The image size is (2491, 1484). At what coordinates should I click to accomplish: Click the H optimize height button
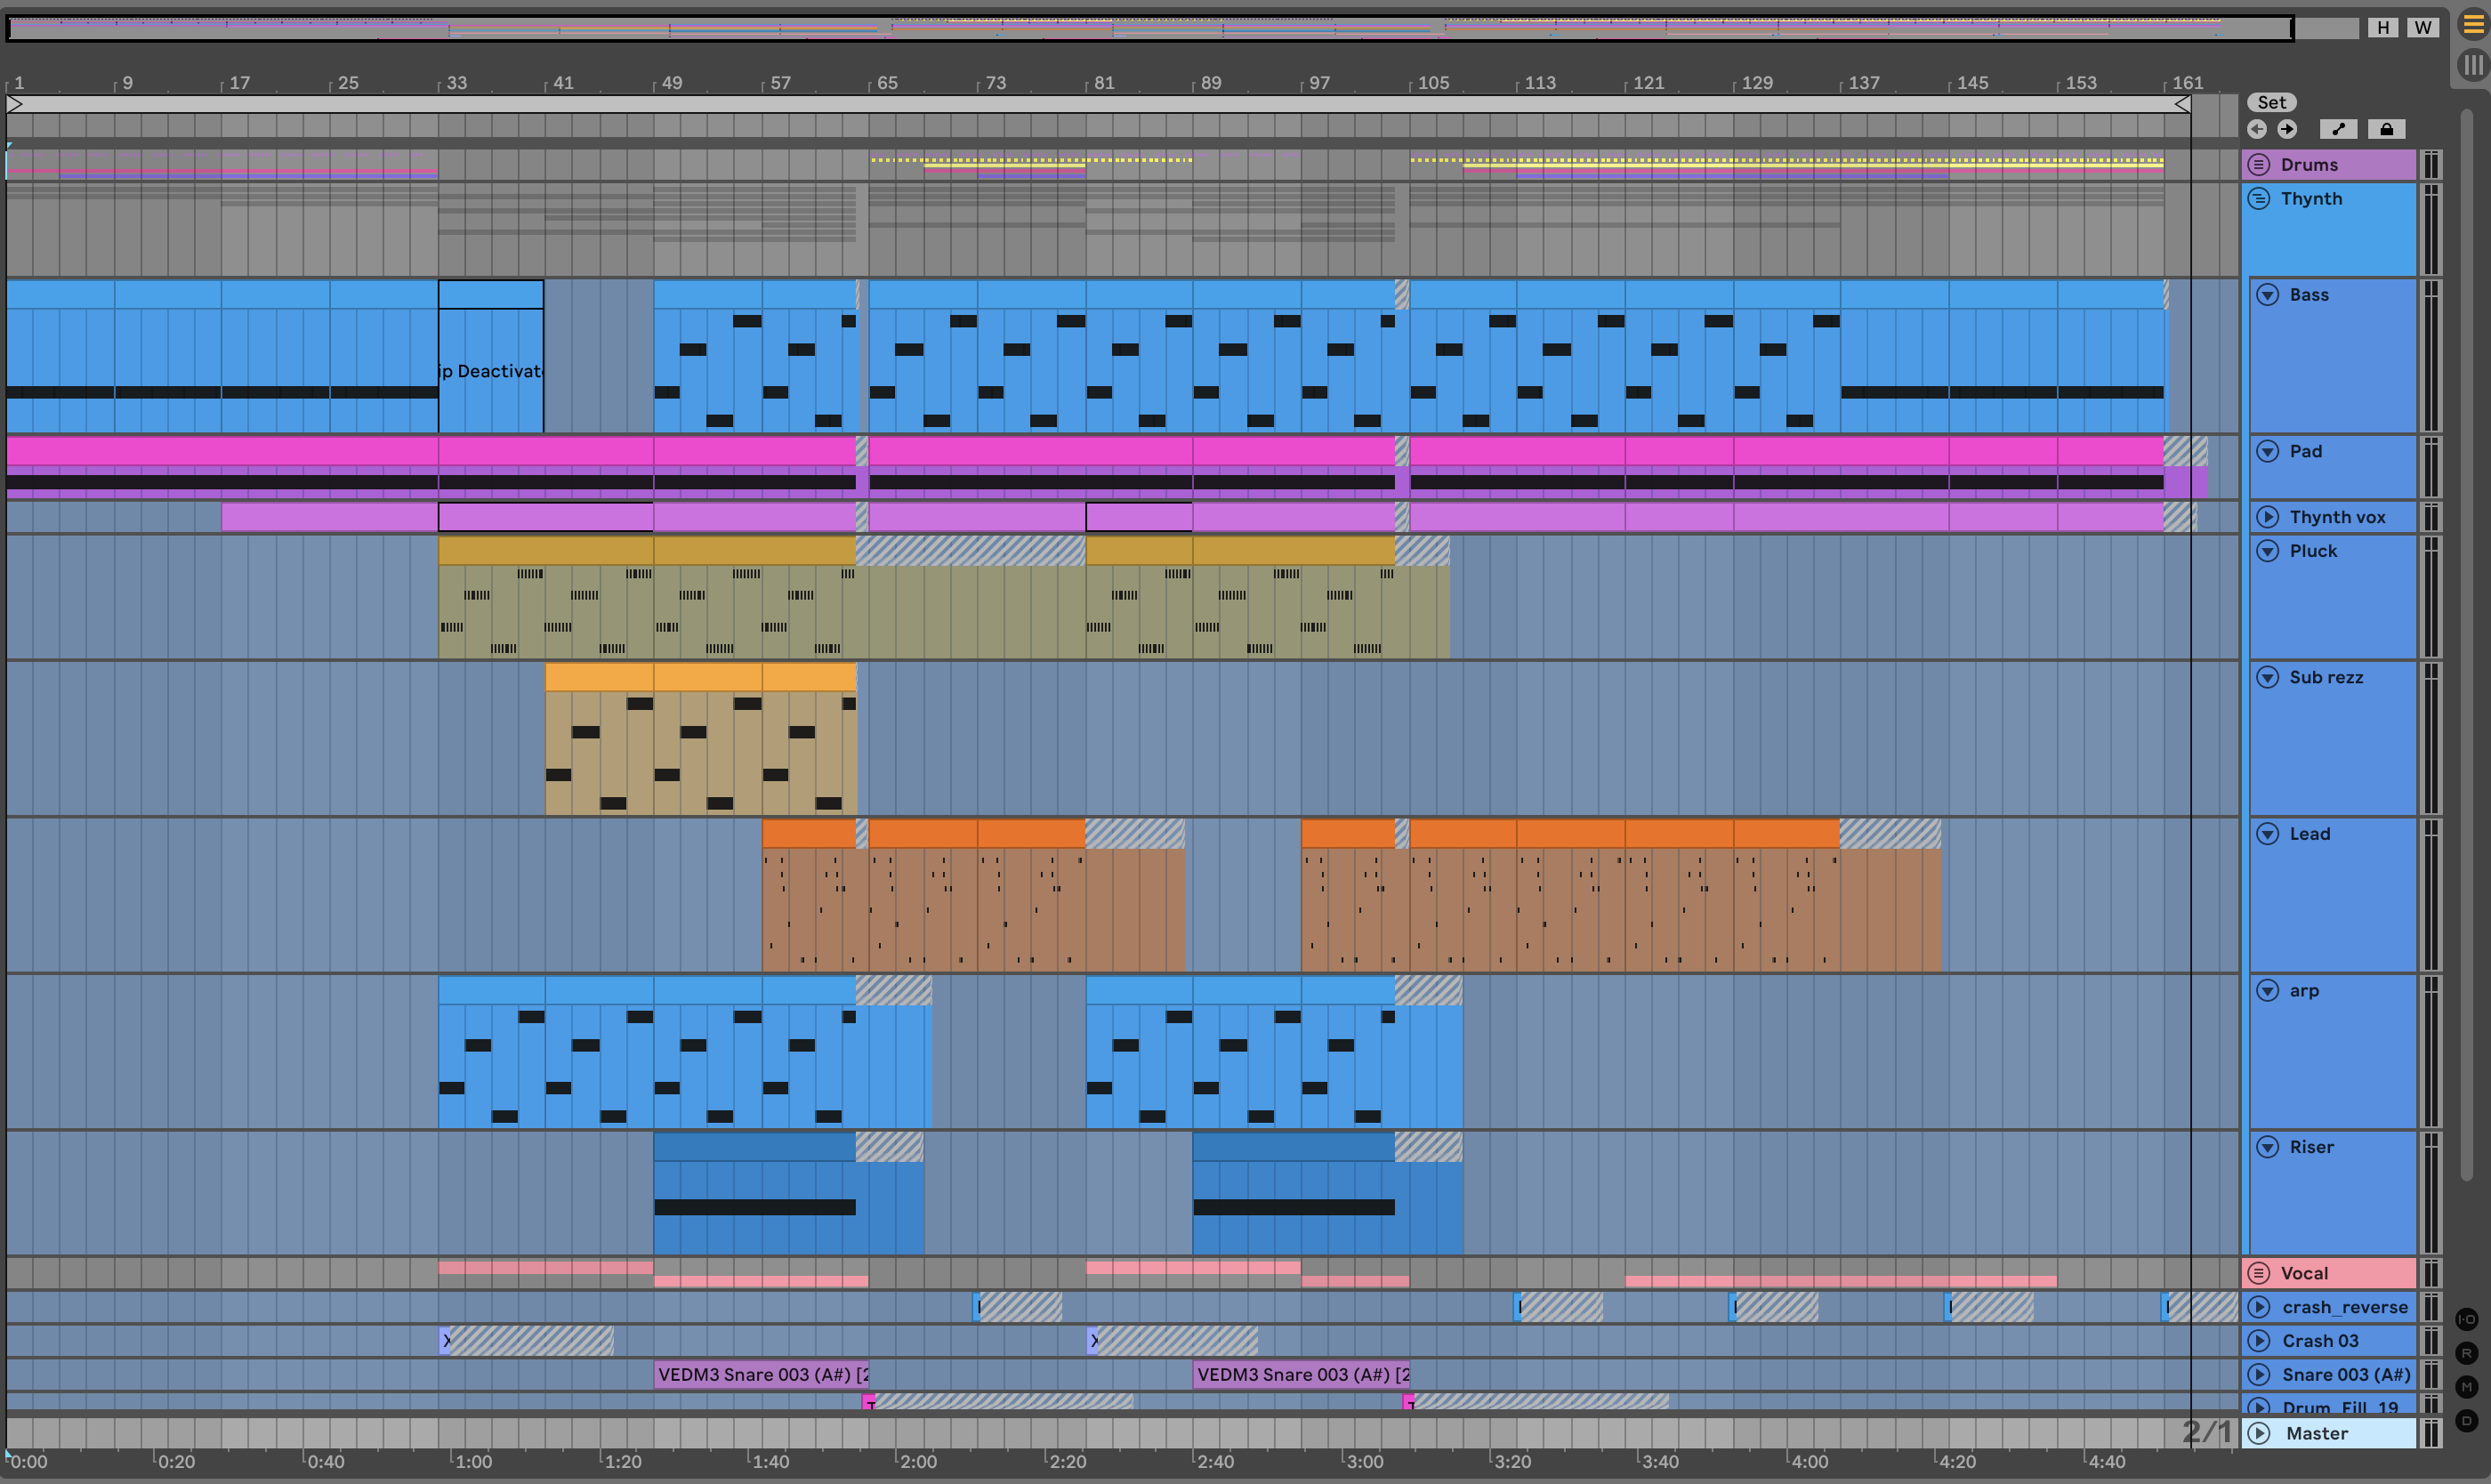click(x=2383, y=28)
